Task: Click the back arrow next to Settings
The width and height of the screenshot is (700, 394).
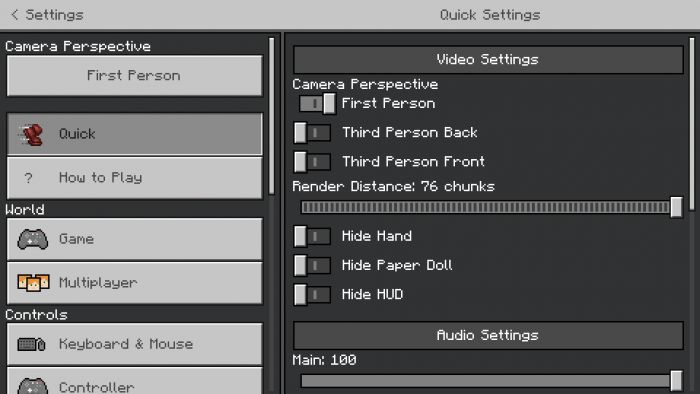Action: click(x=14, y=15)
